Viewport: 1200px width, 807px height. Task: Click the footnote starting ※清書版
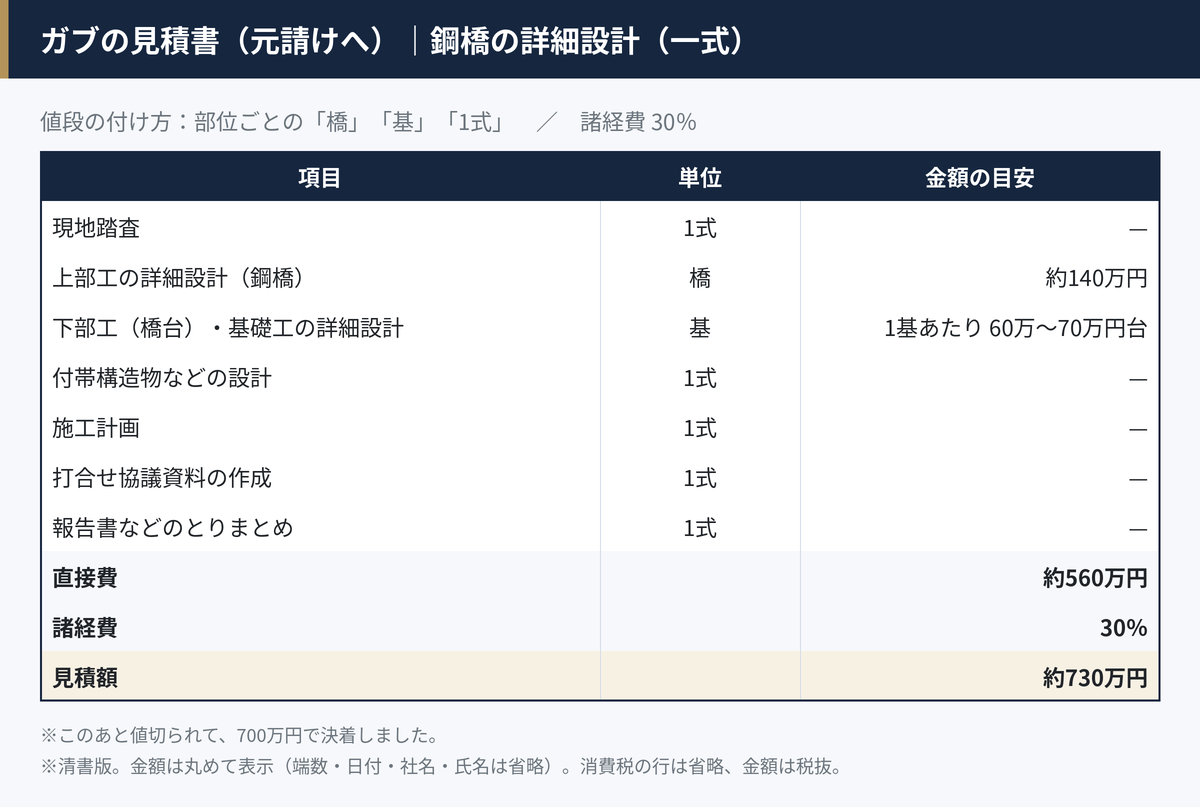pyautogui.click(x=441, y=767)
